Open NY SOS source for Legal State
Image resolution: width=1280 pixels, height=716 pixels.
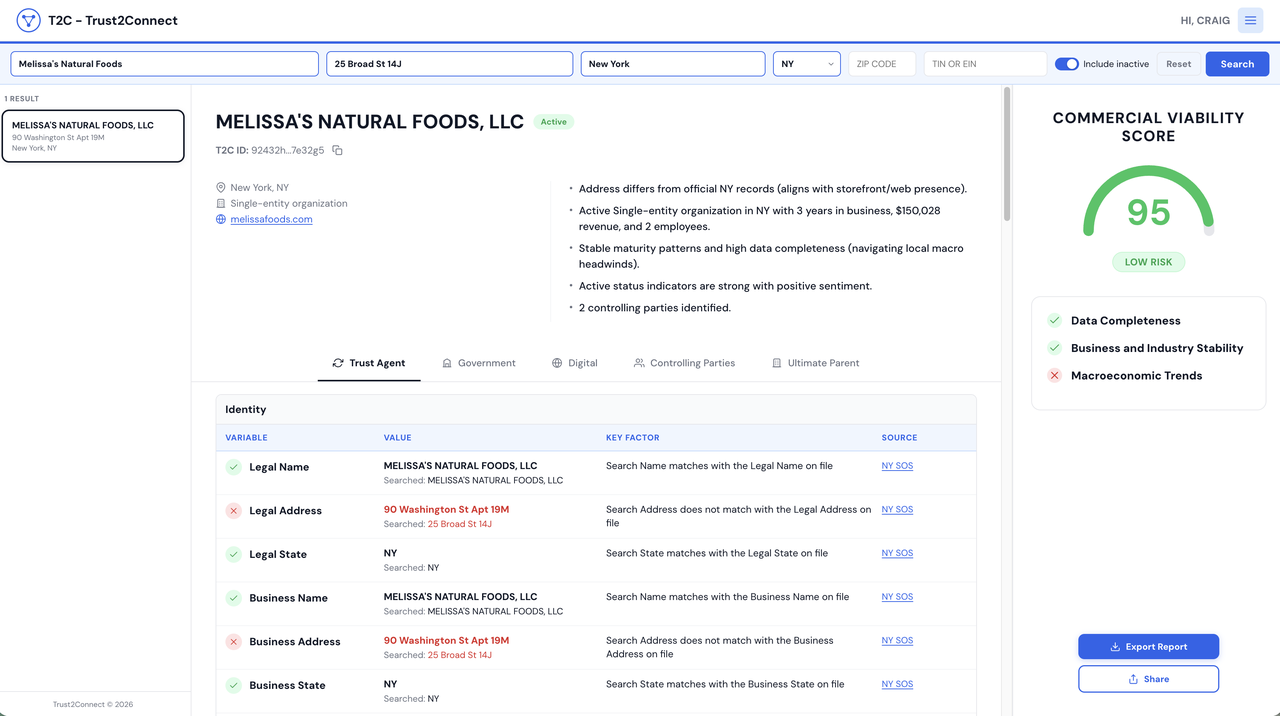click(897, 553)
